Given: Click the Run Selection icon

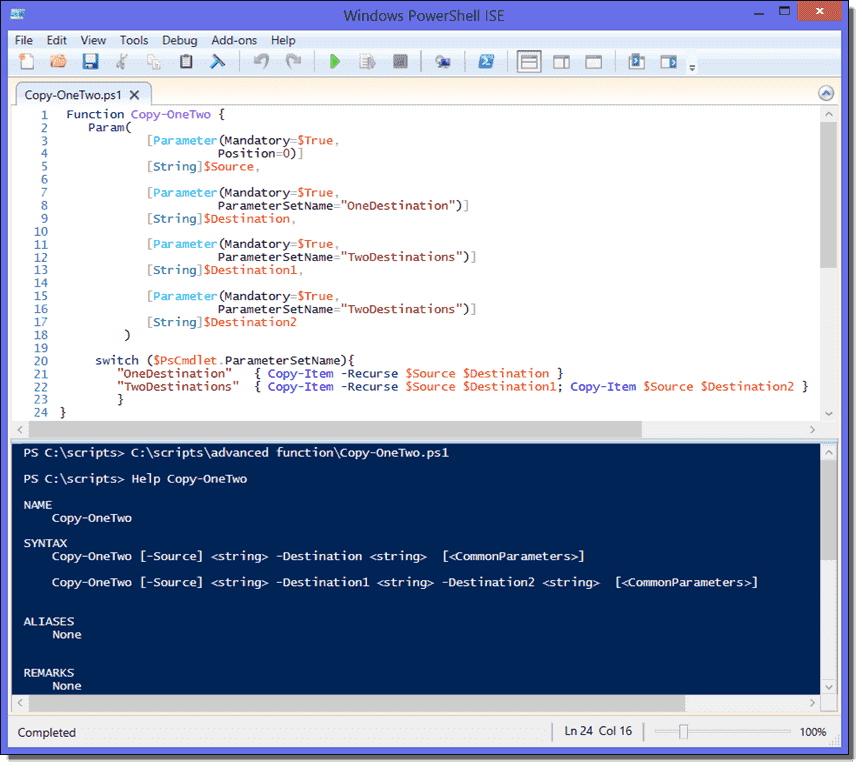Looking at the screenshot, I should coord(367,62).
